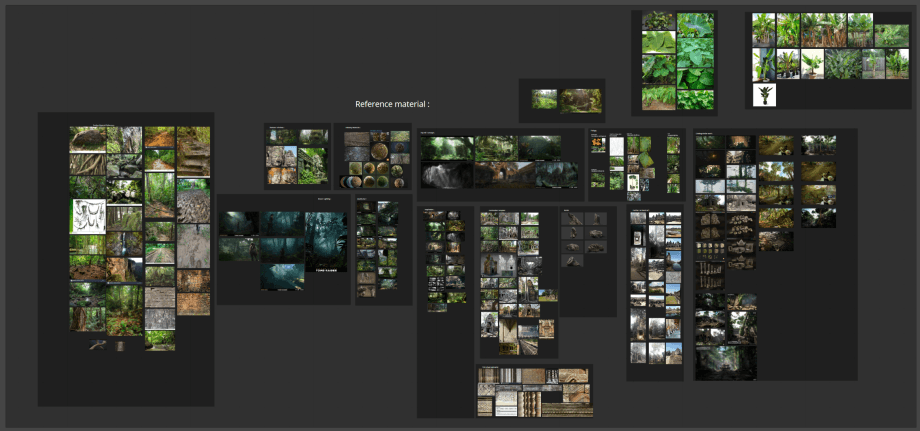This screenshot has height=431, width=920.
Task: Click the explorer standing in jungle screenshot
Action: [239, 249]
